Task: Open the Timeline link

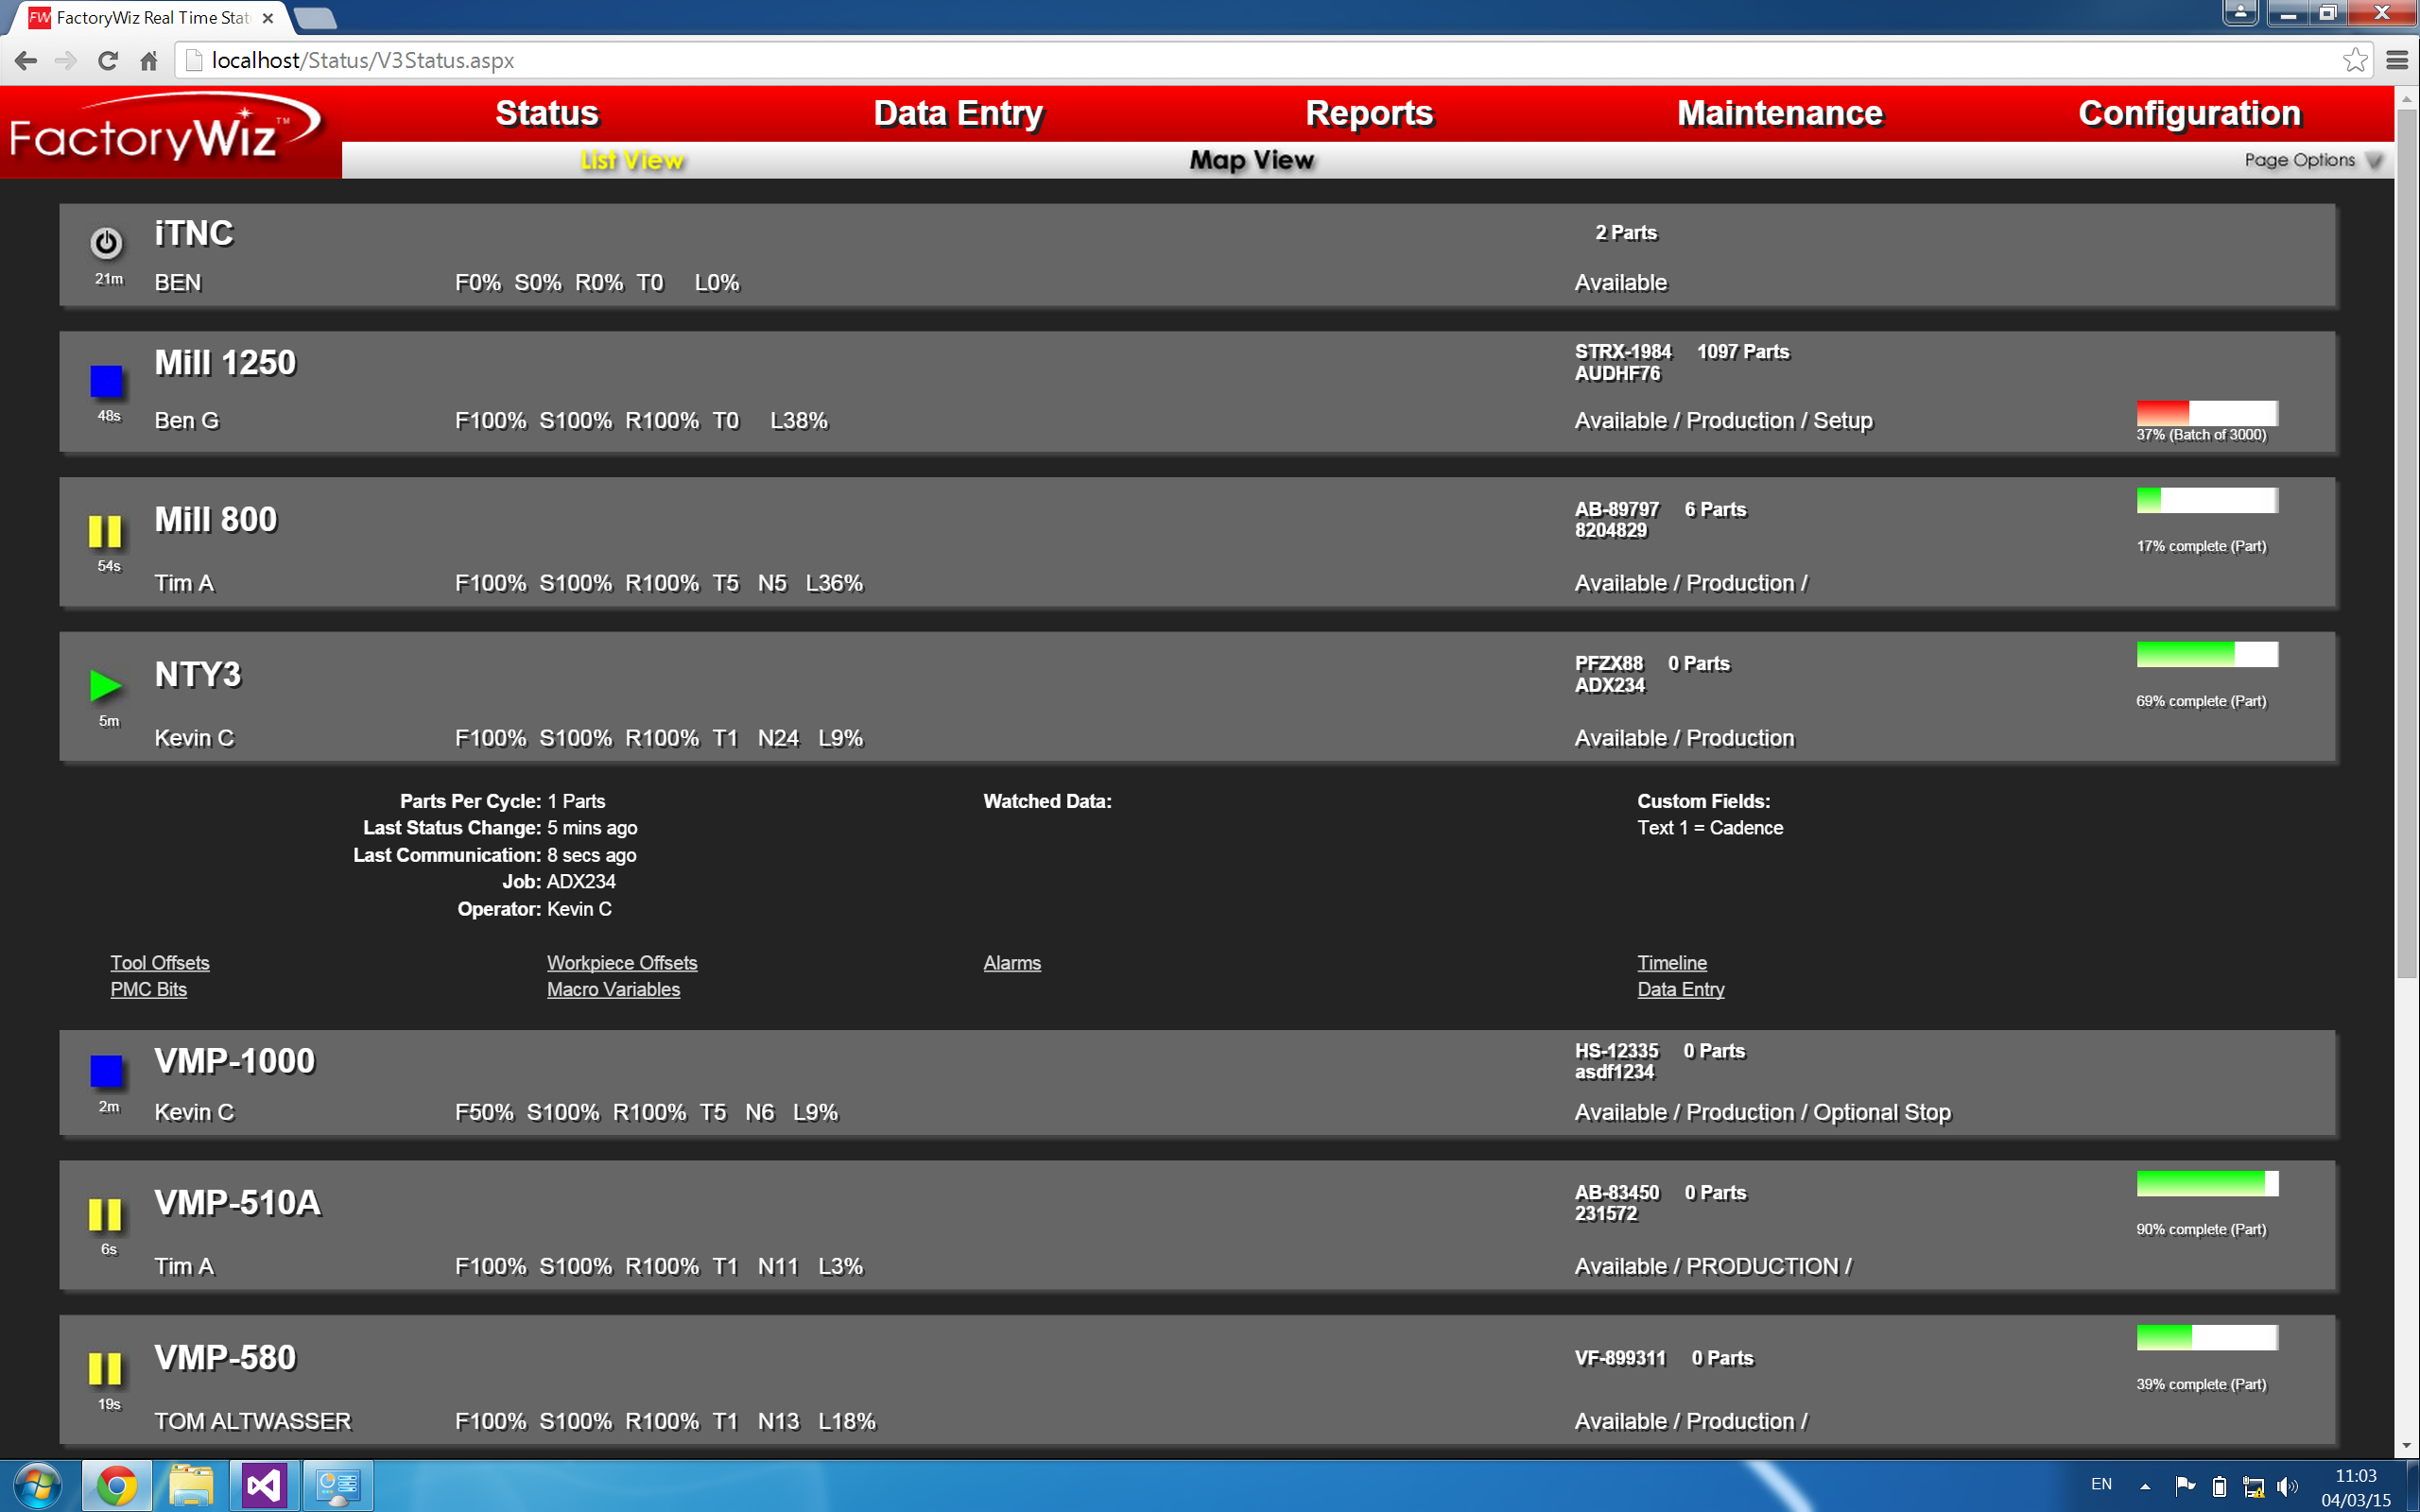Action: [1672, 962]
